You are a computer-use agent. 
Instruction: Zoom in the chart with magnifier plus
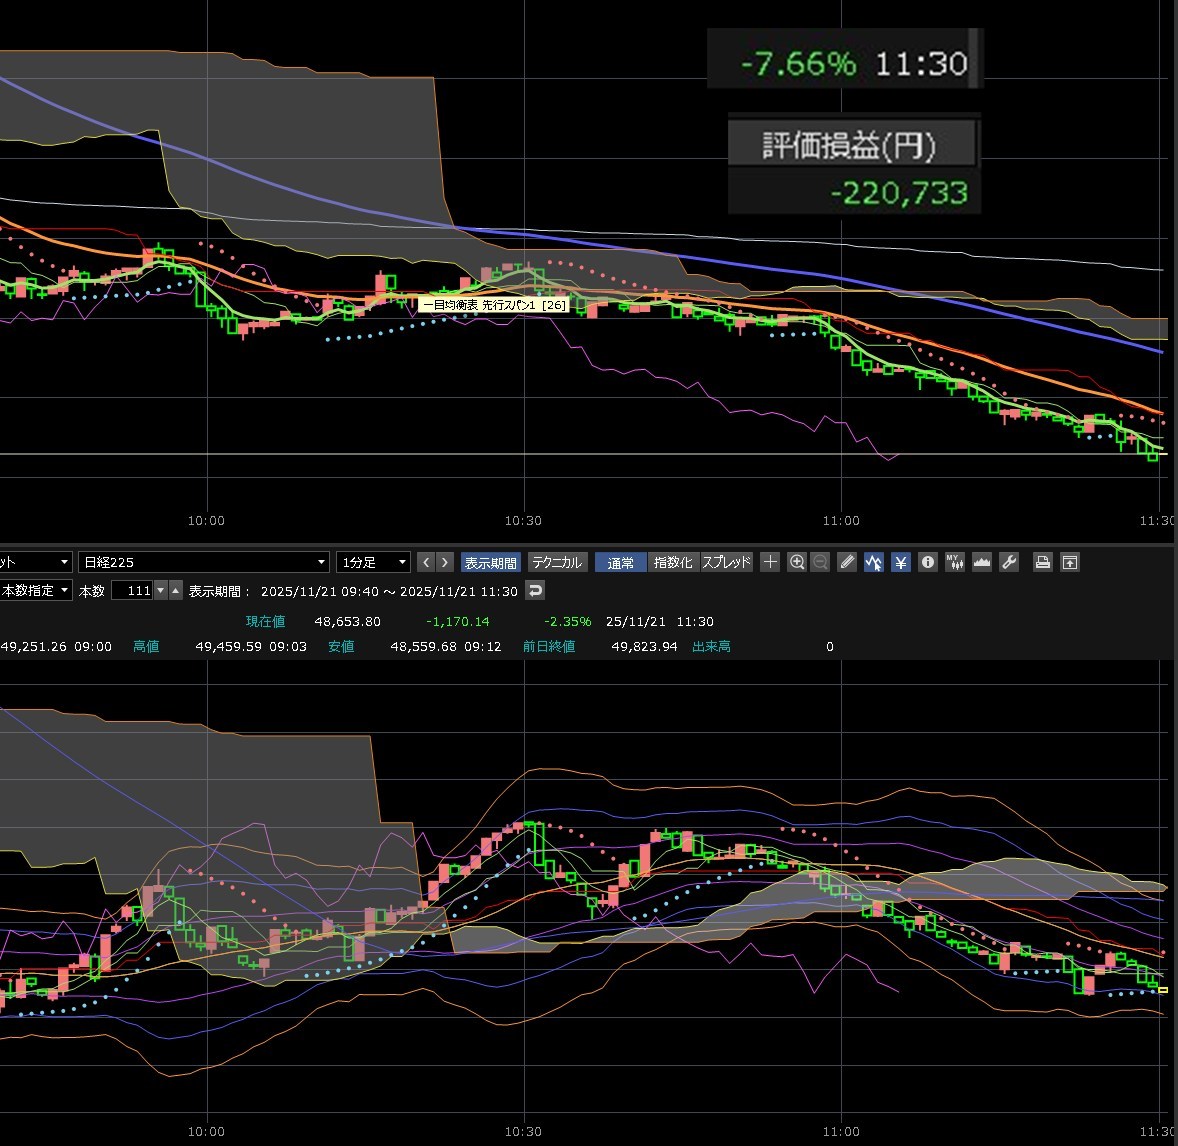[796, 562]
